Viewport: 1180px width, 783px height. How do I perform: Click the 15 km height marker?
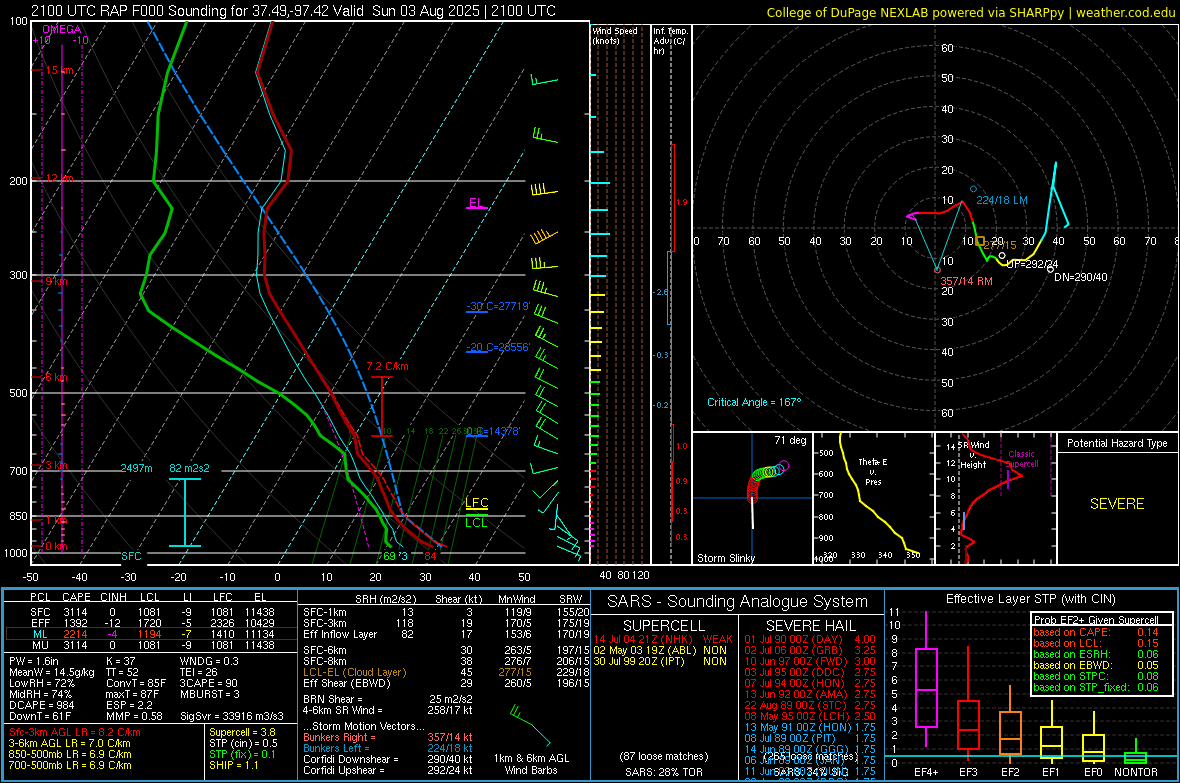tap(59, 70)
